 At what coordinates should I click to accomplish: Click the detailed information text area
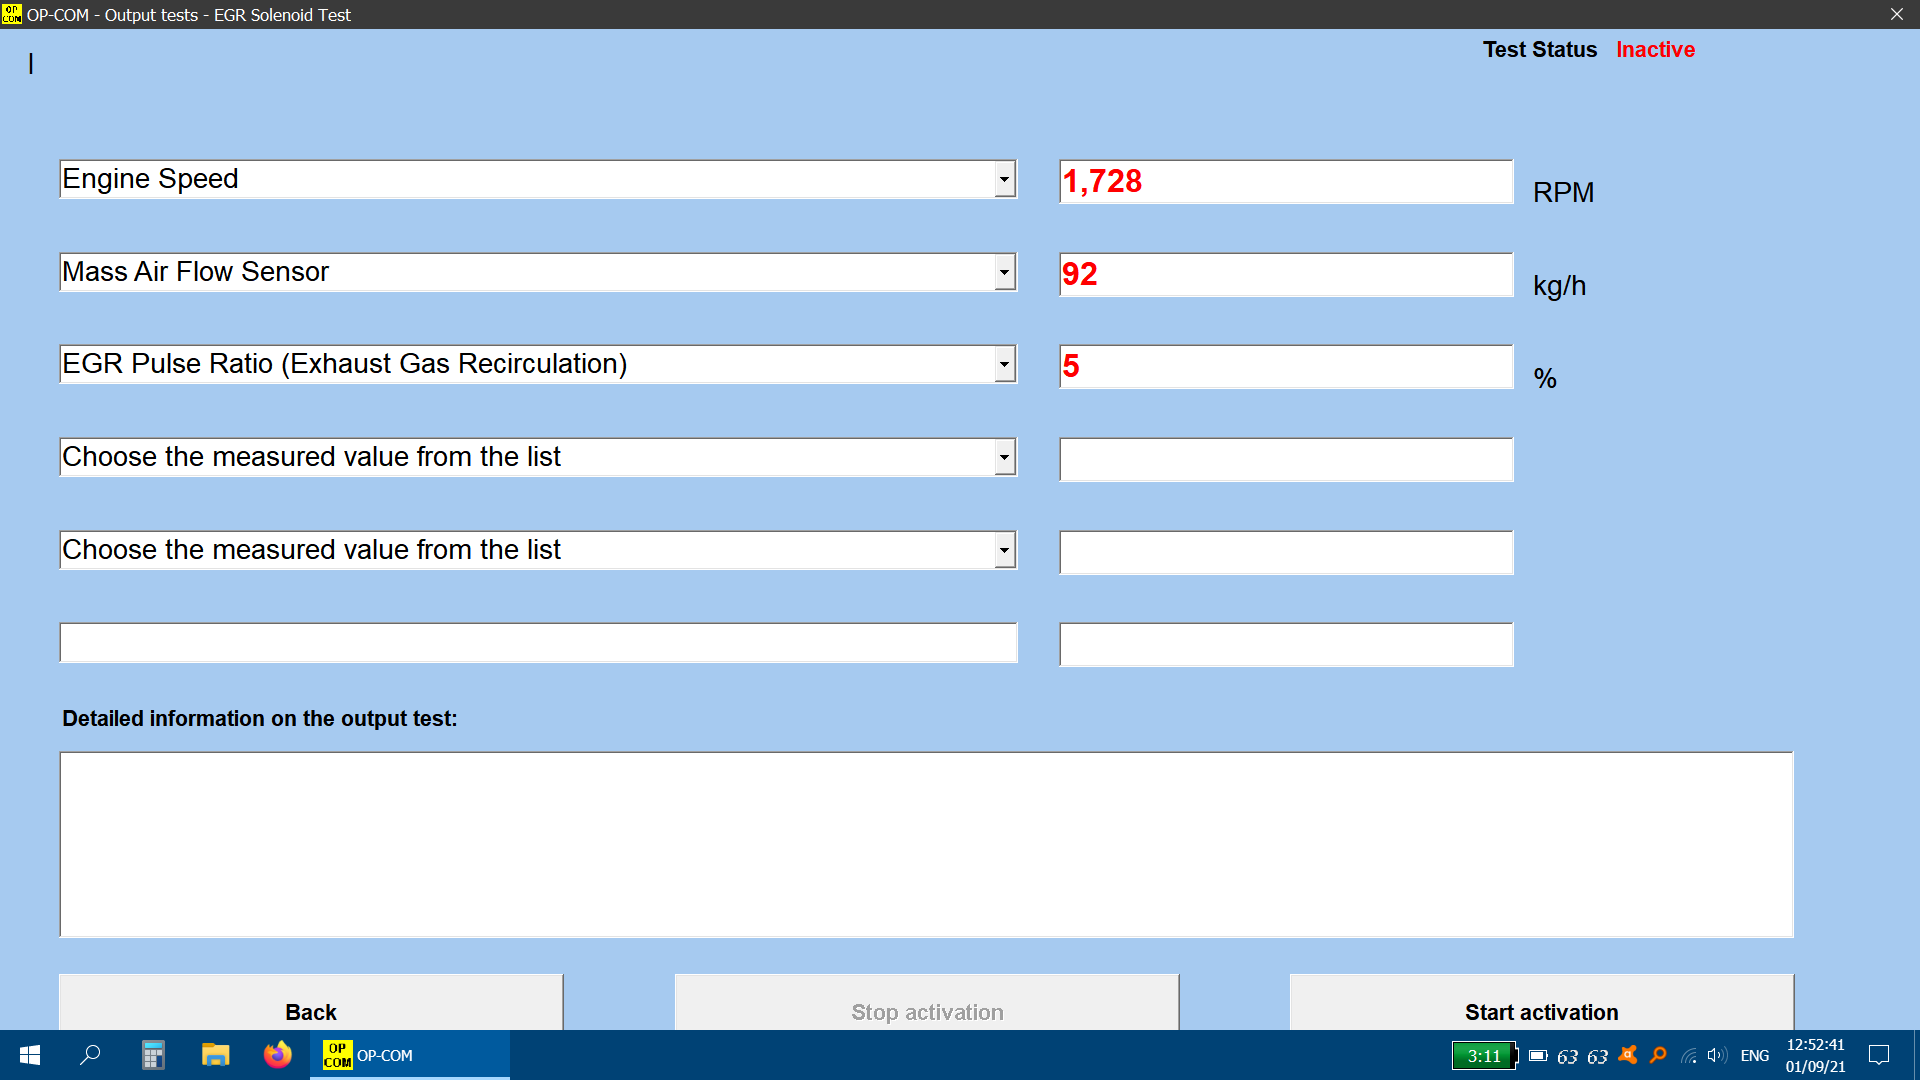[x=926, y=844]
